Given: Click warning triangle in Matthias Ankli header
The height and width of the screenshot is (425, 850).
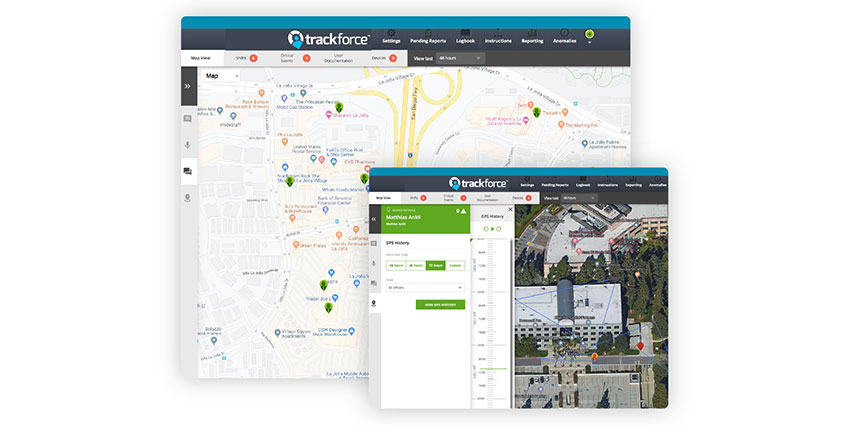Looking at the screenshot, I should click(463, 211).
